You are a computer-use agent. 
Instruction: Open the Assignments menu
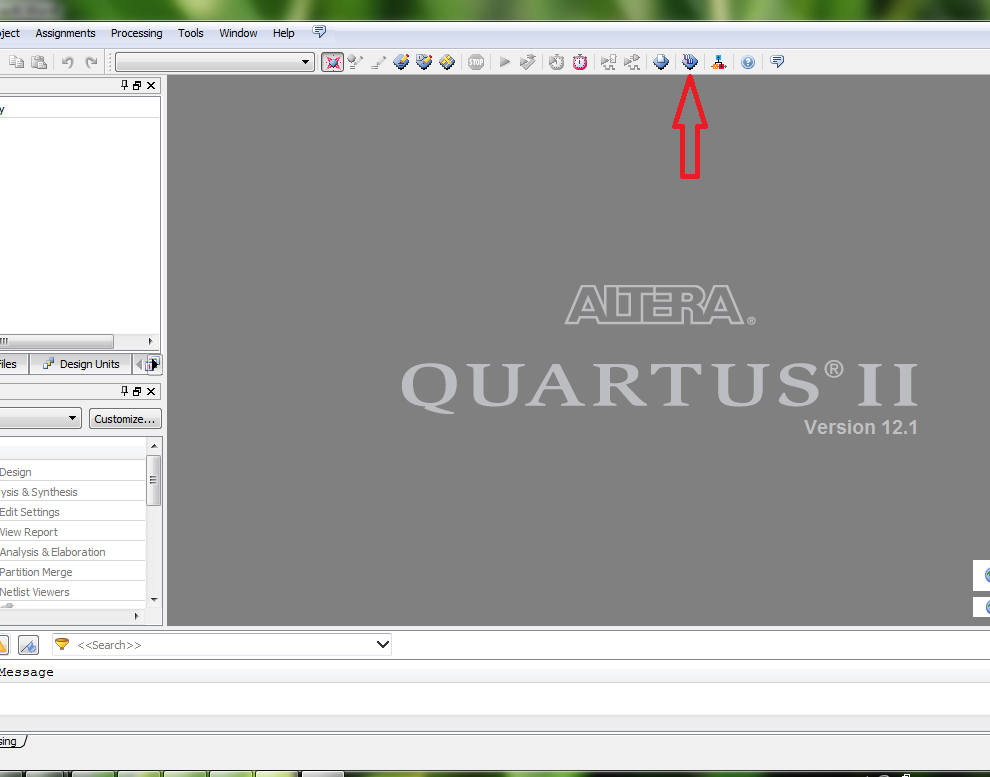tap(65, 33)
